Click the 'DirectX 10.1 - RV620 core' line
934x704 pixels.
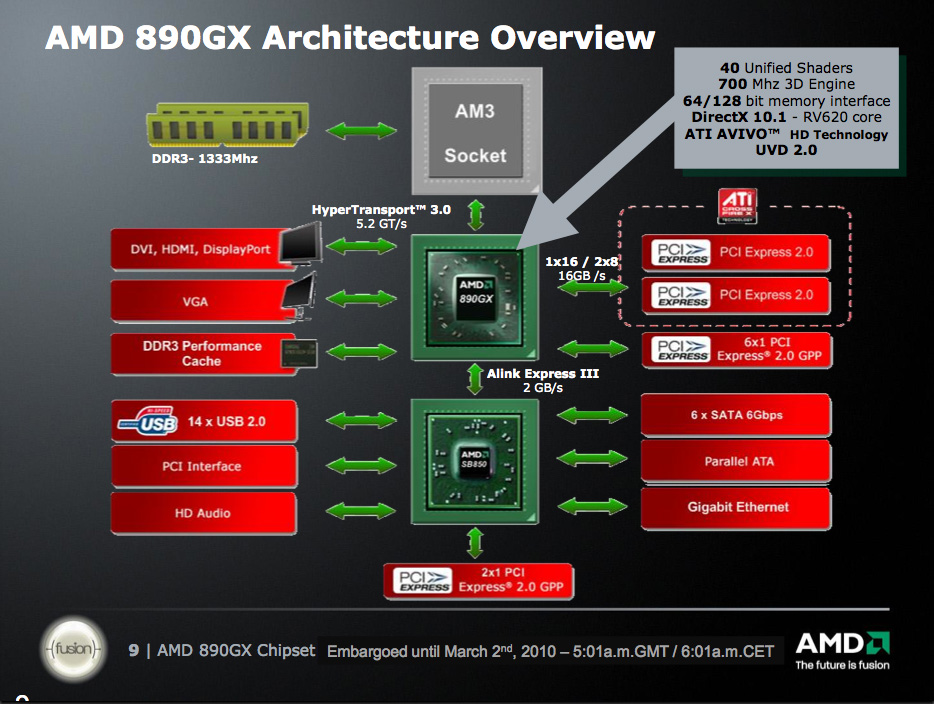coord(786,117)
